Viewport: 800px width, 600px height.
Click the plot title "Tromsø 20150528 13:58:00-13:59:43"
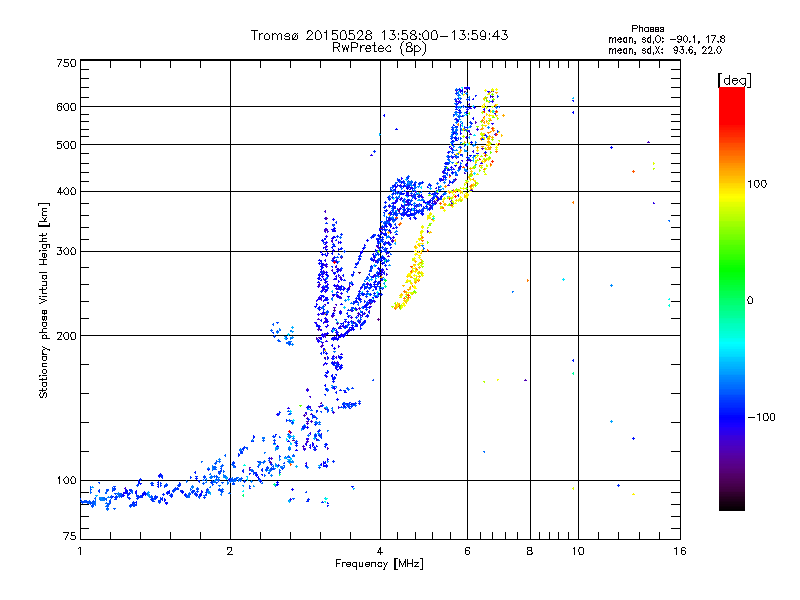(379, 35)
